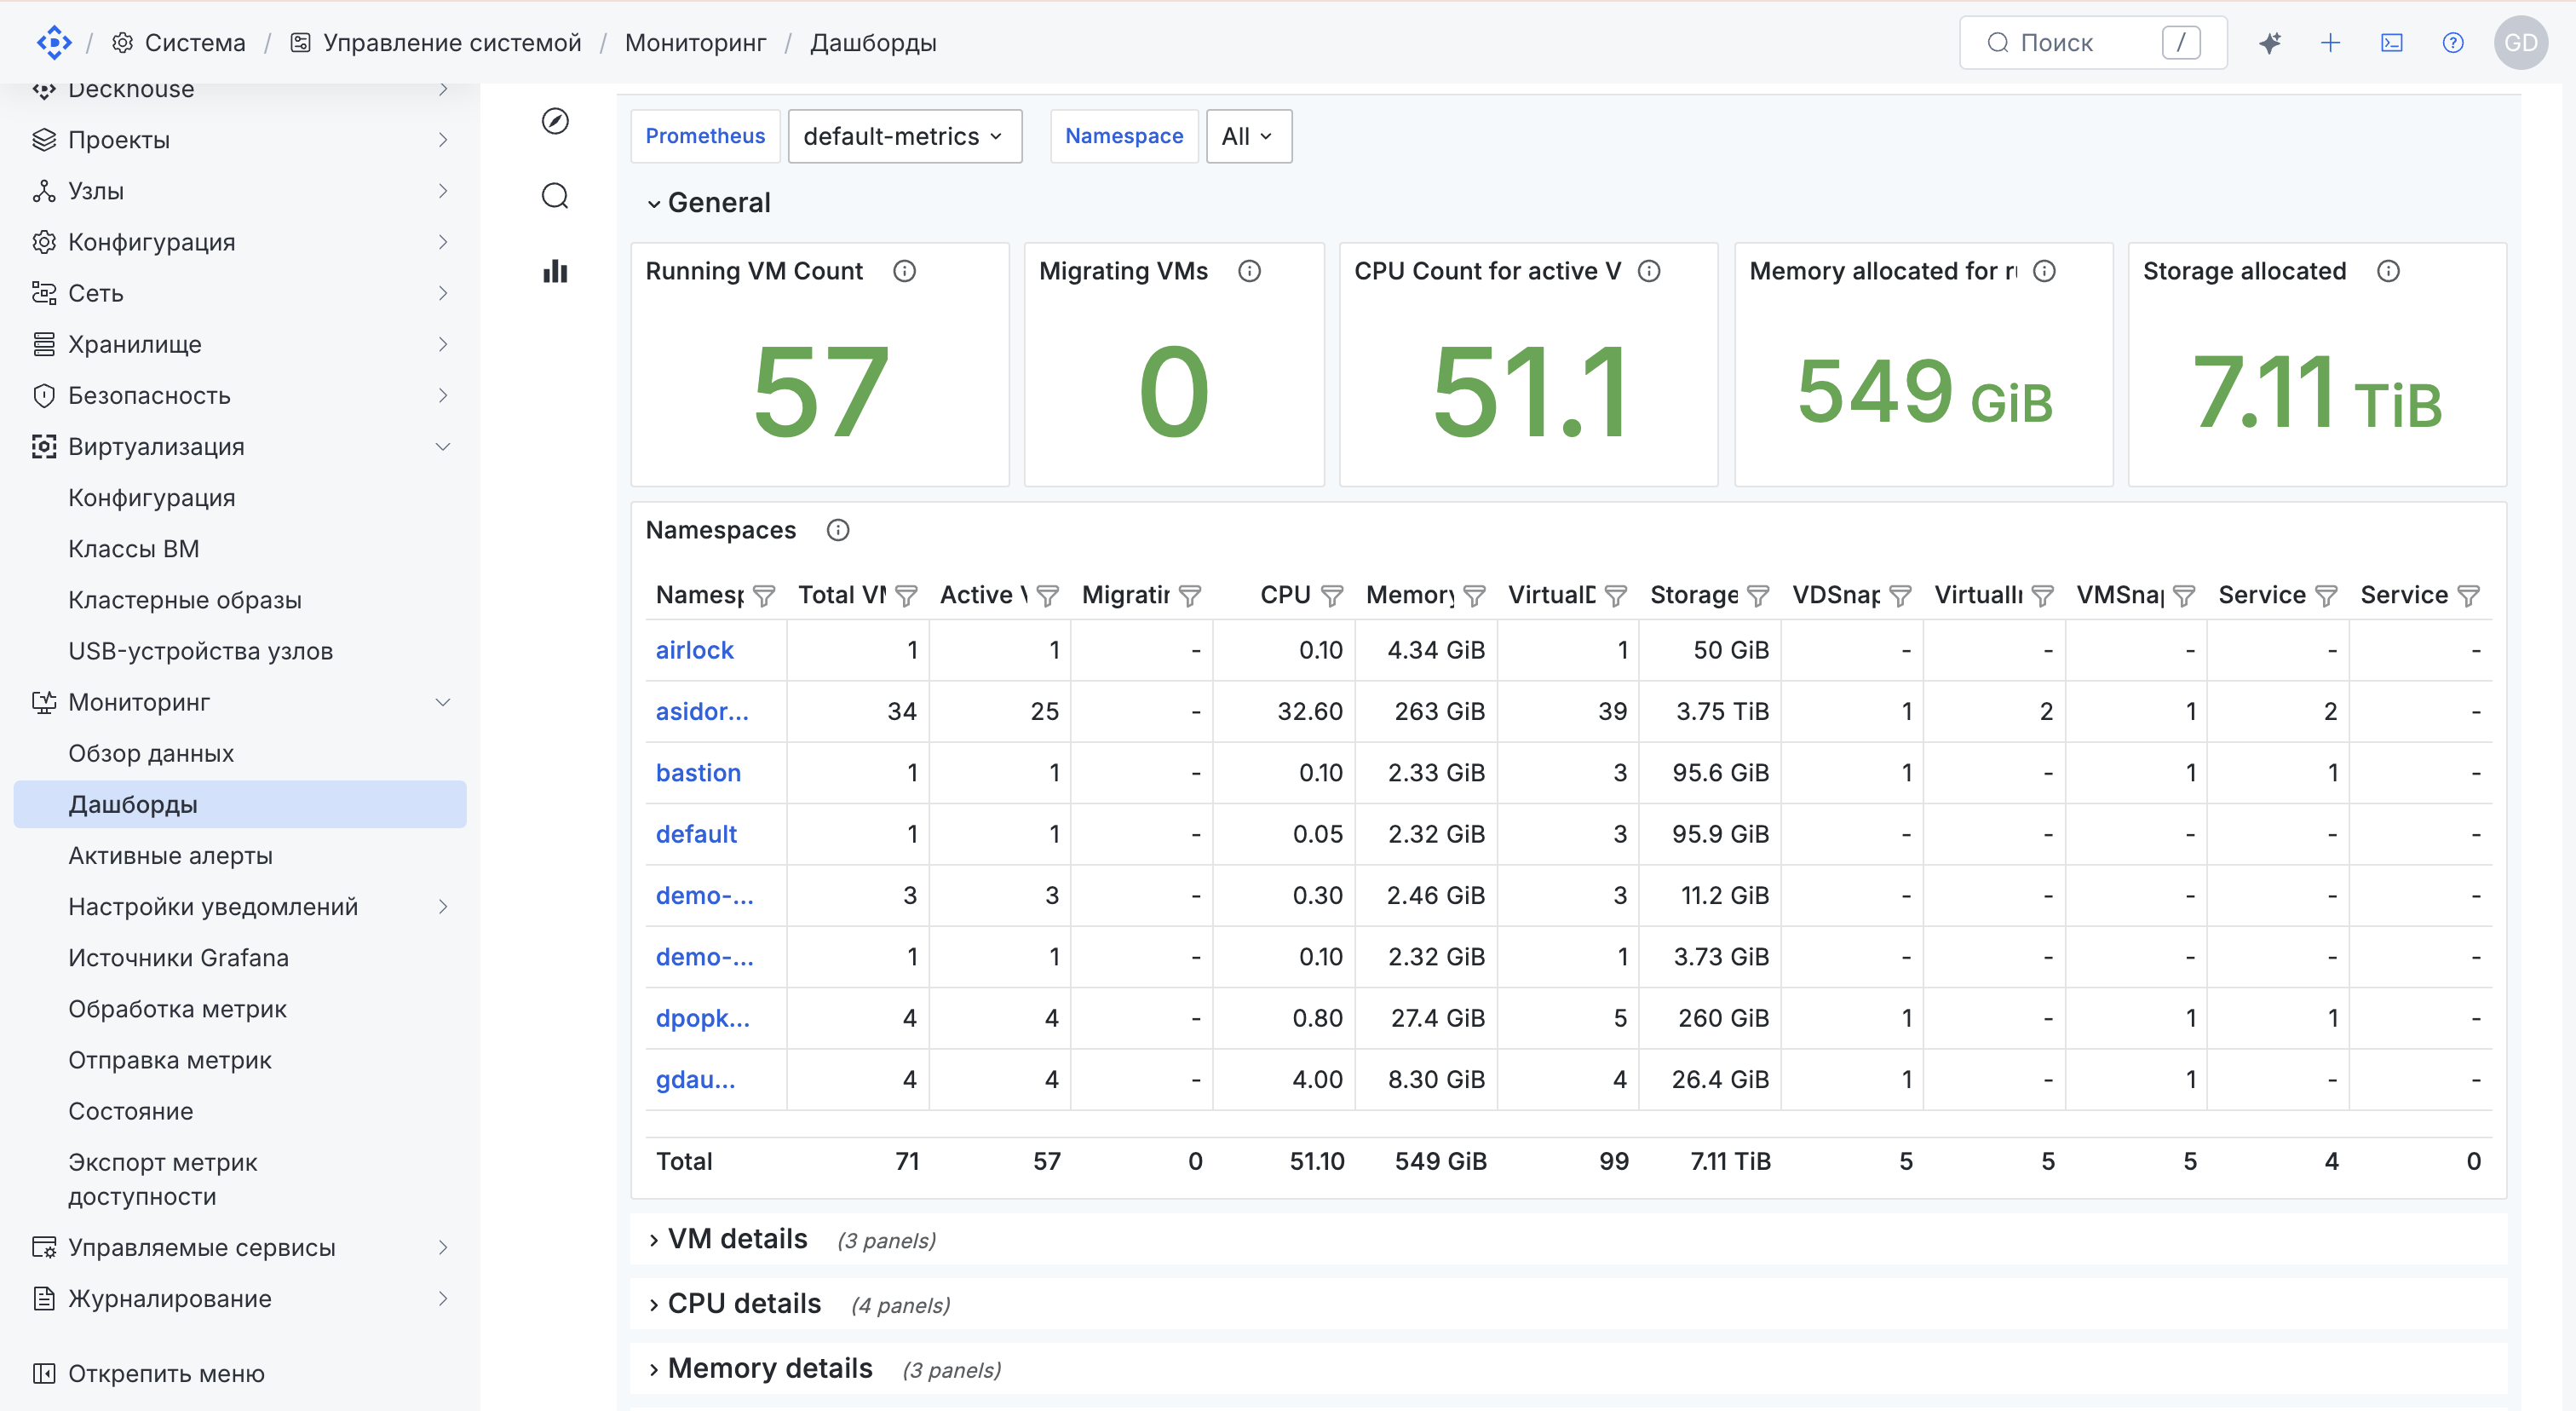Collapse the General section
2576x1411 pixels.
[x=709, y=203]
